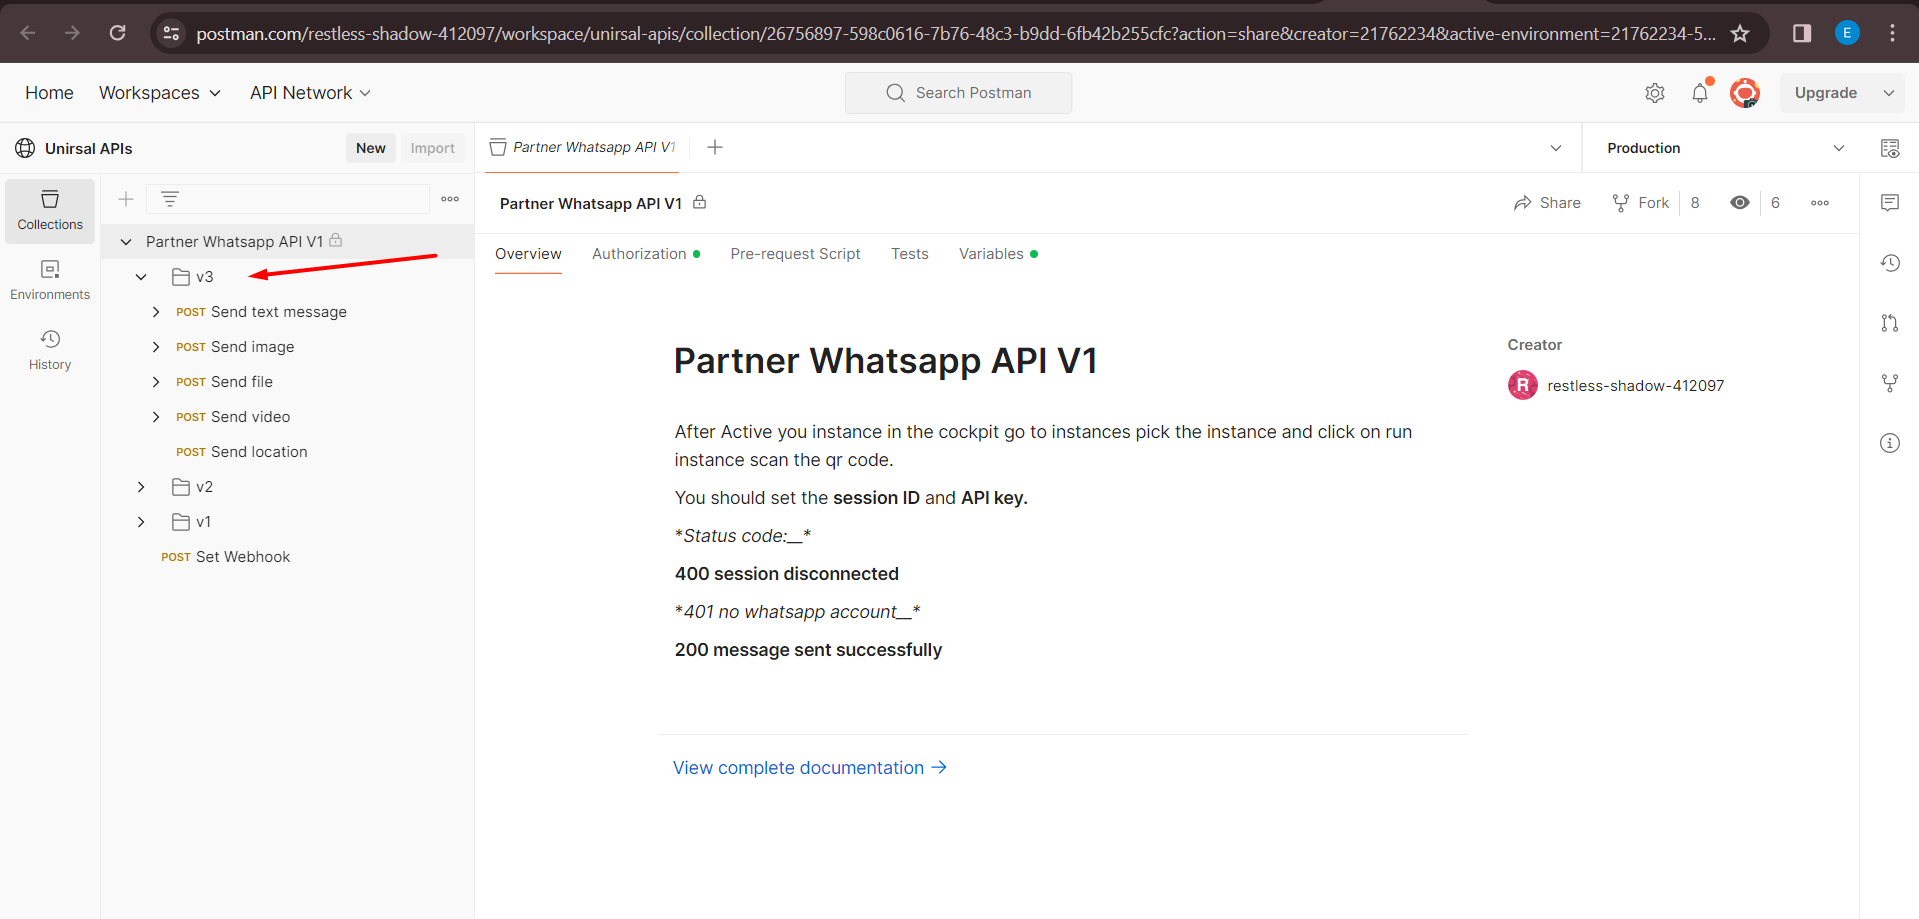Image resolution: width=1919 pixels, height=919 pixels.
Task: Click the Search Postman field
Action: click(x=958, y=93)
